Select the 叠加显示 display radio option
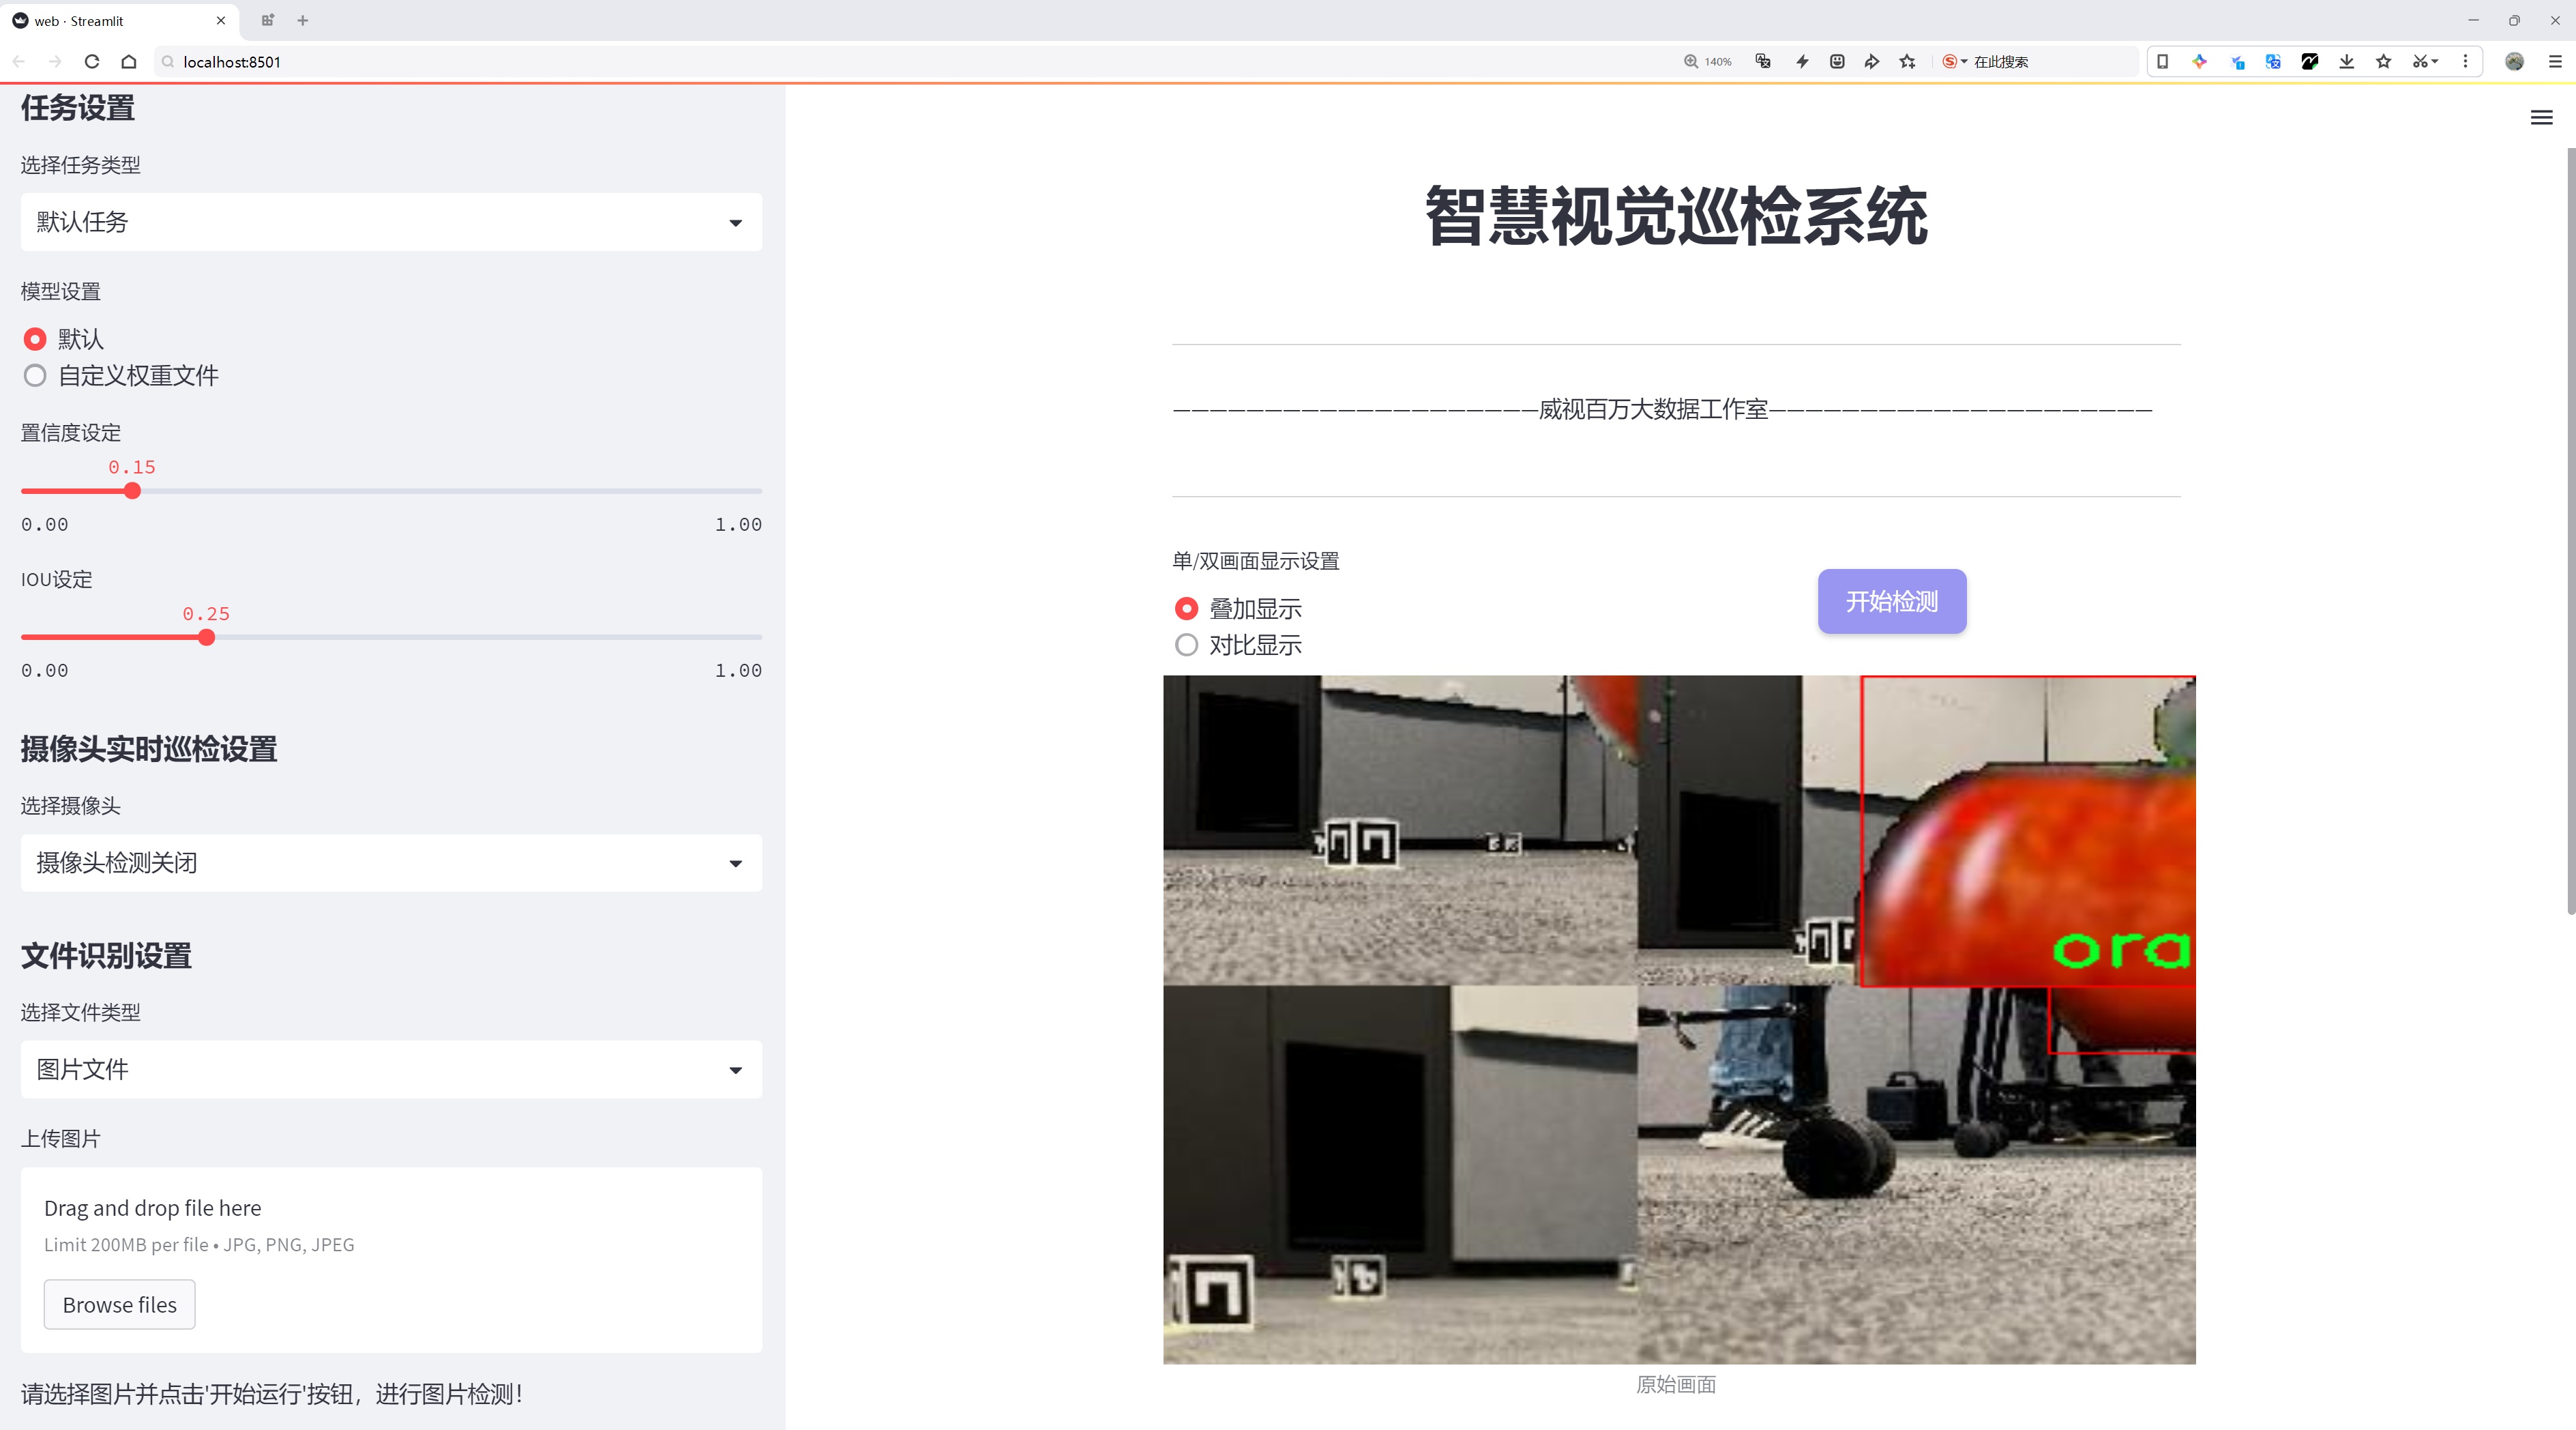Screen dimensions: 2576x1430 (x=1238, y=608)
